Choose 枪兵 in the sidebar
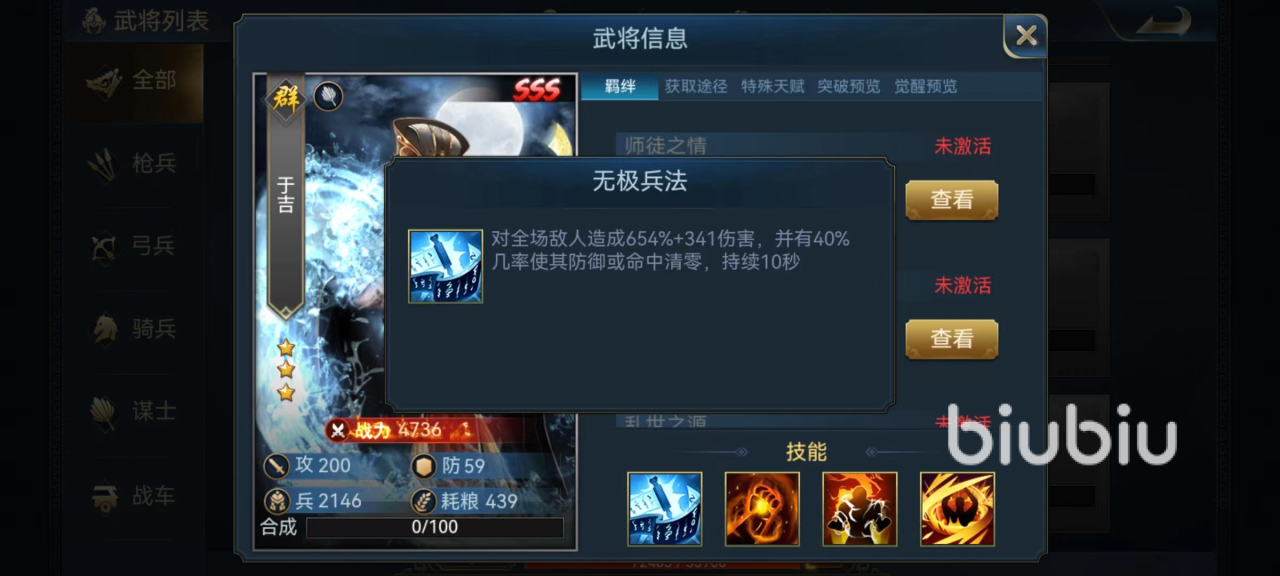 tap(134, 164)
